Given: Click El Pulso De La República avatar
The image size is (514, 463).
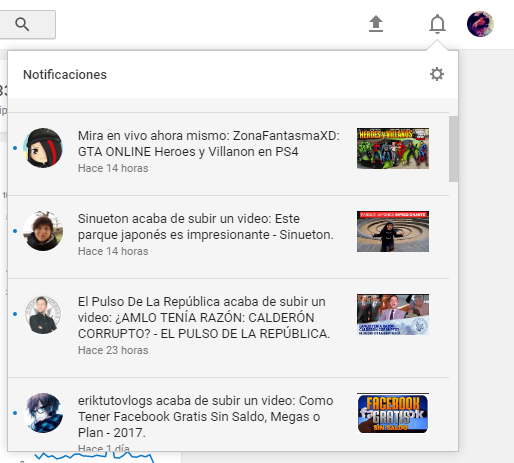Looking at the screenshot, I should tap(43, 314).
